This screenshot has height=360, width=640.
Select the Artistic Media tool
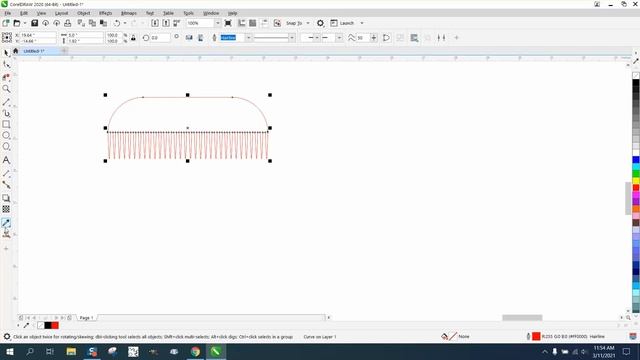(6, 113)
